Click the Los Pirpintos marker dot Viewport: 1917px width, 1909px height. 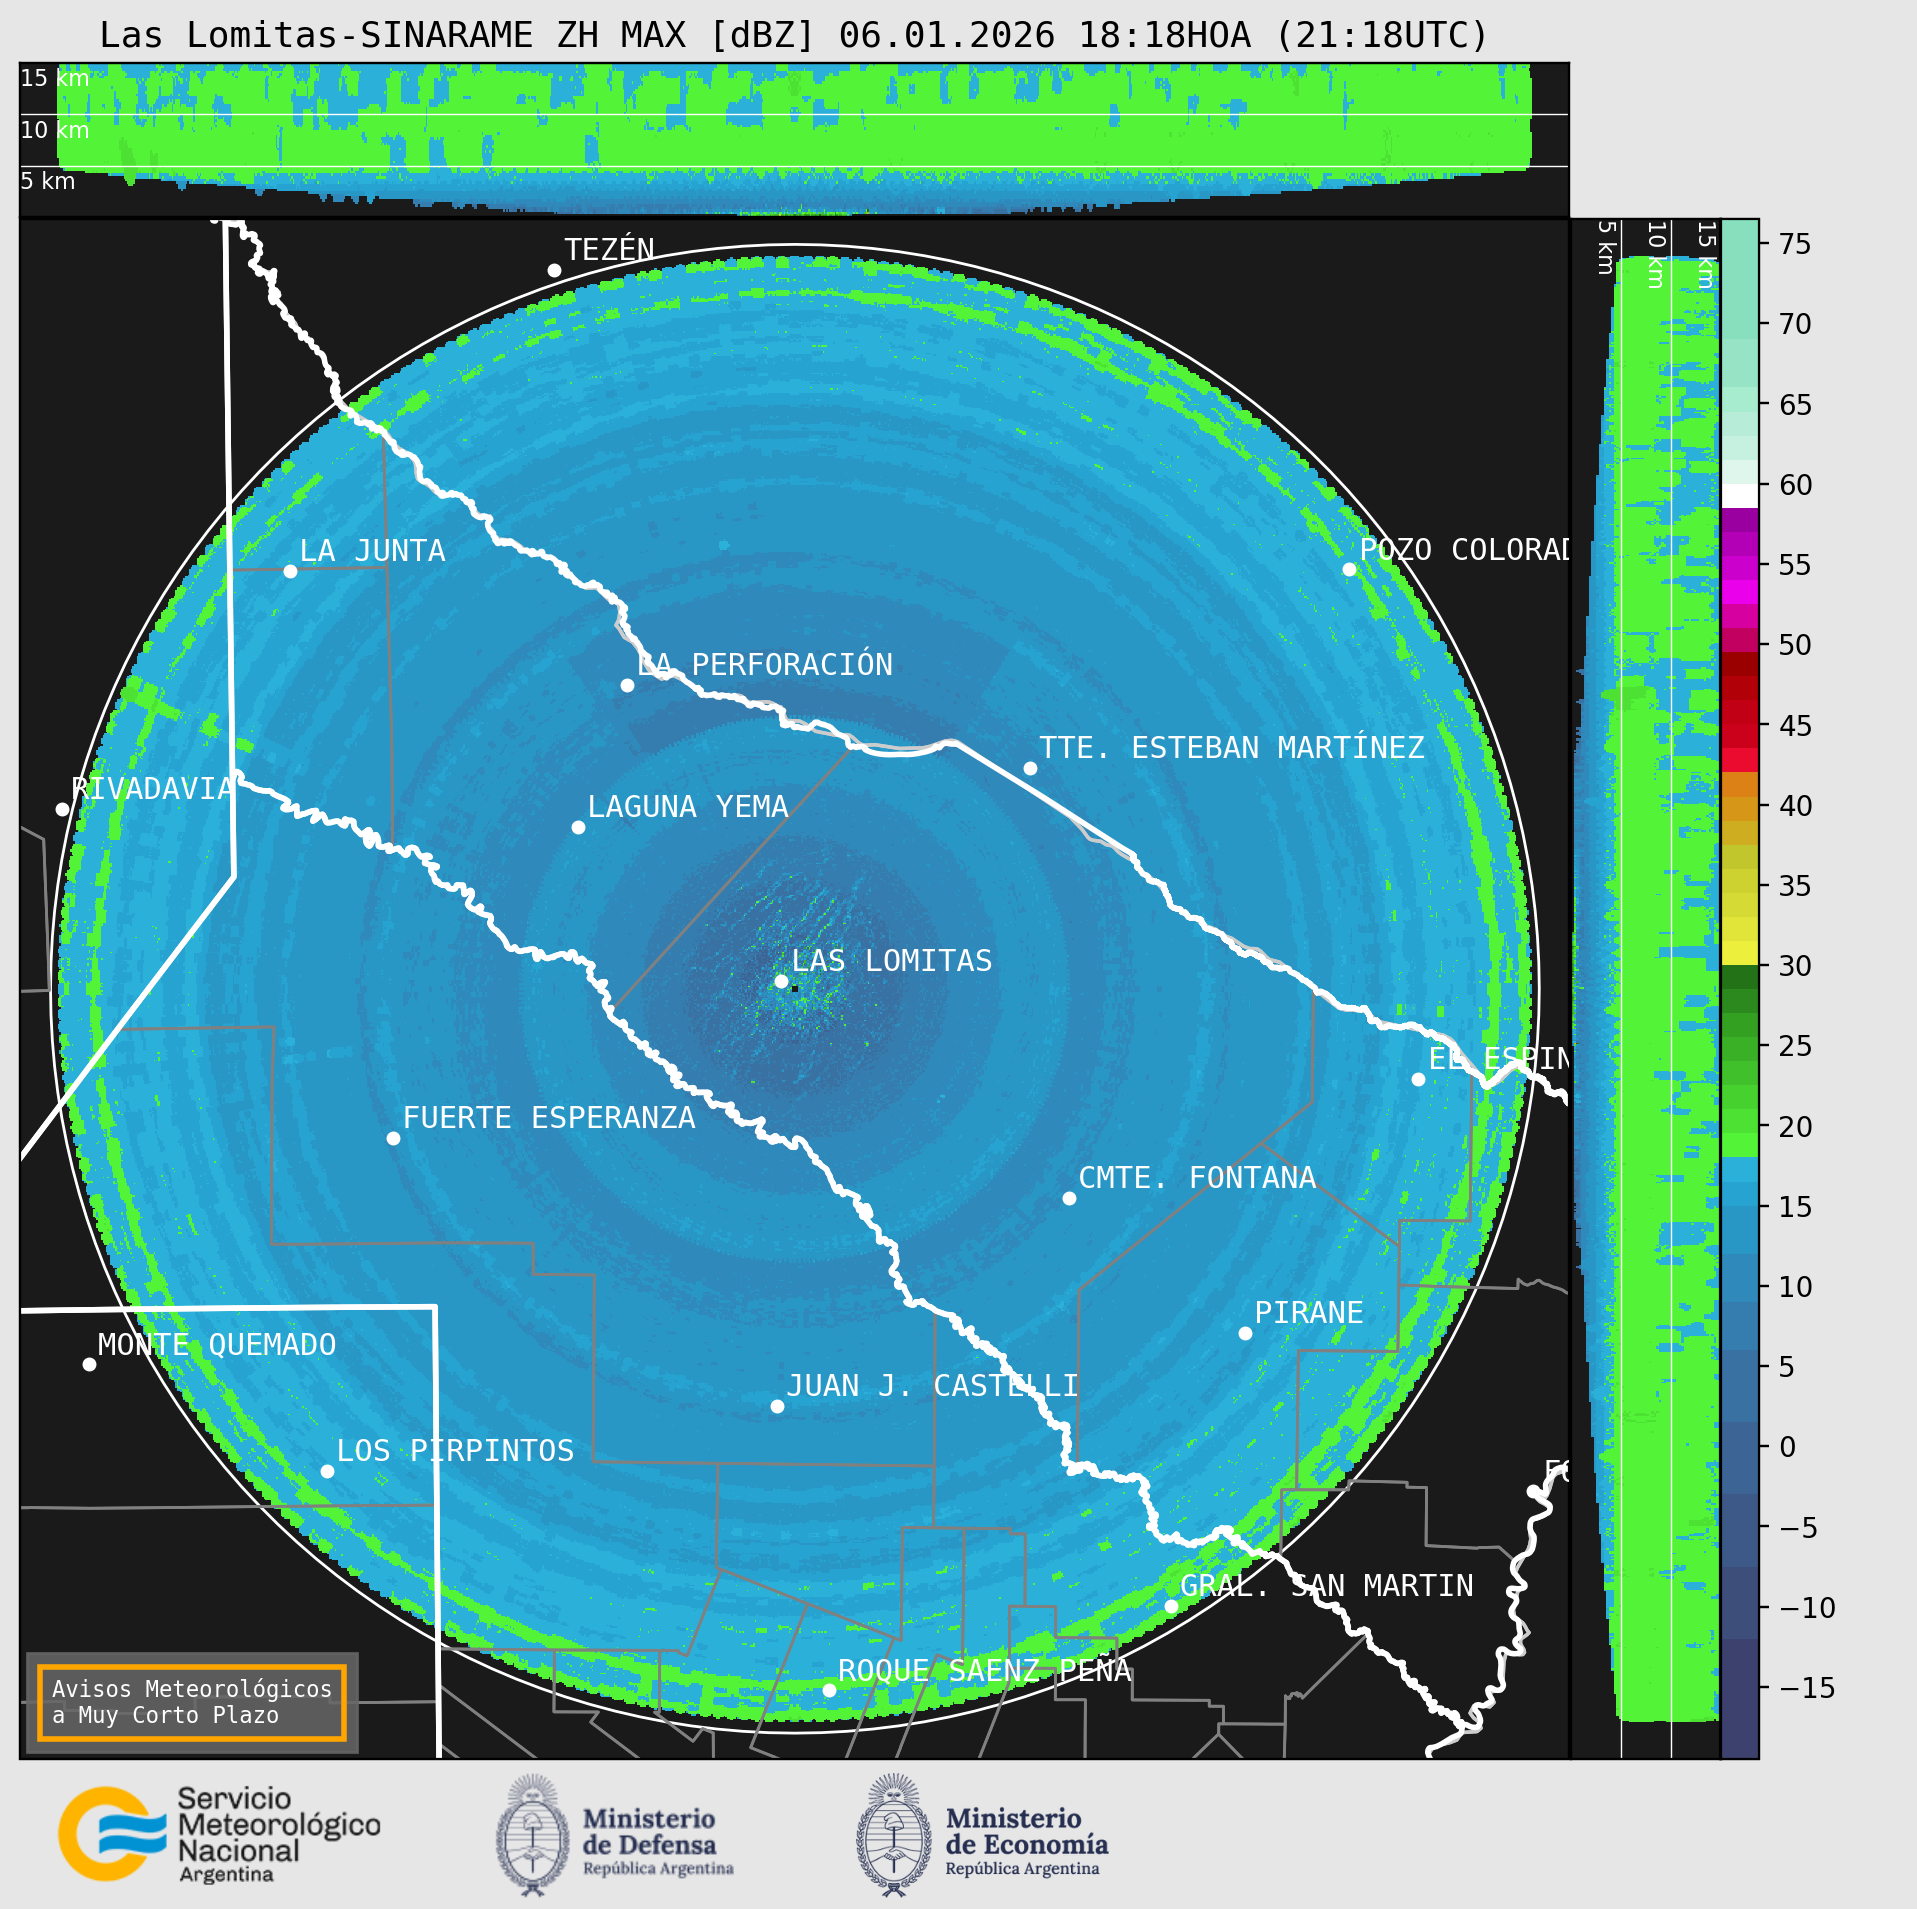[327, 1471]
